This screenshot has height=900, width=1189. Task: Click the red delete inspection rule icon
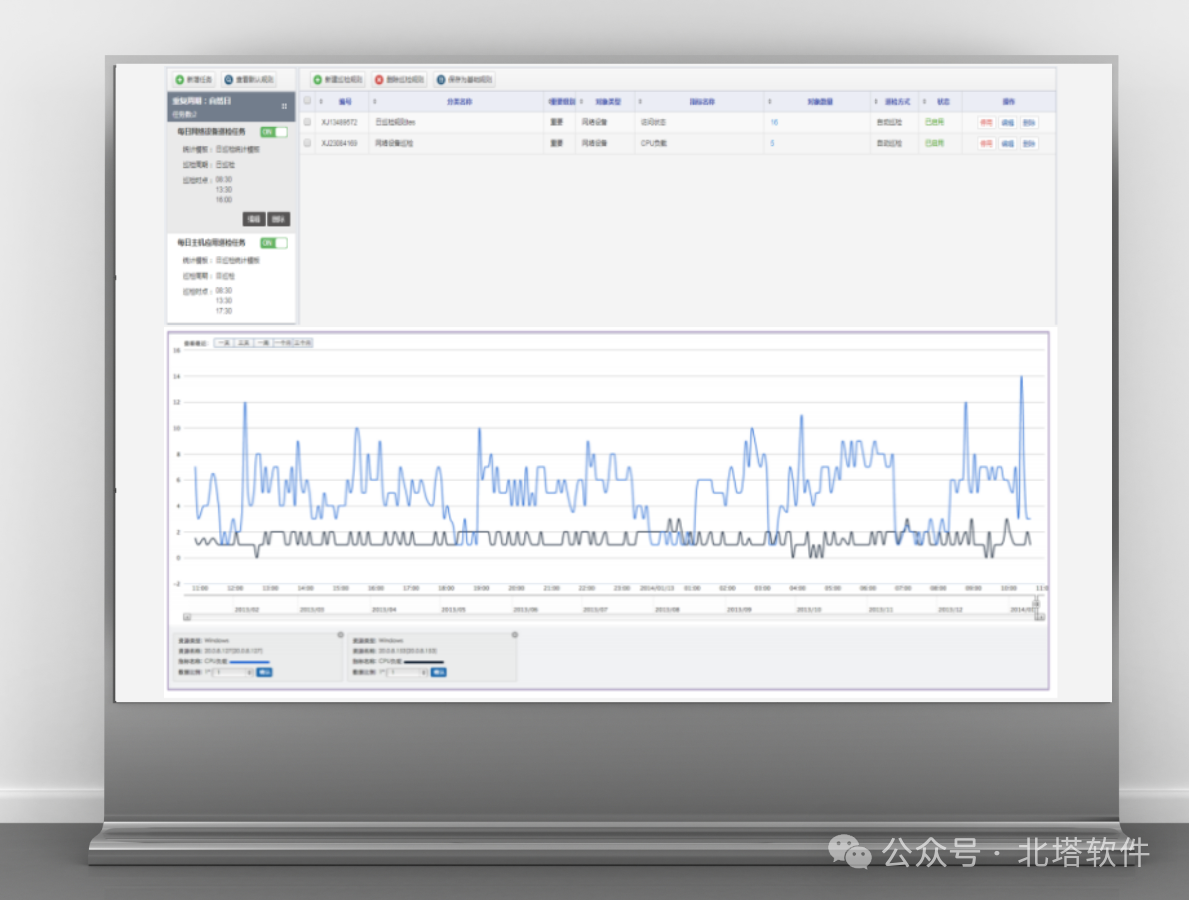379,79
